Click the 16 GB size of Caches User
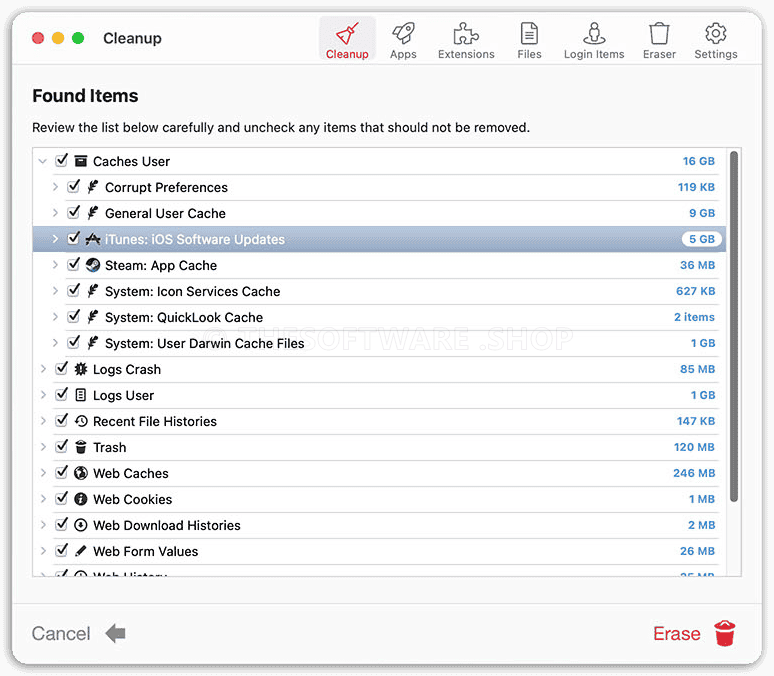Viewport: 774px width, 676px height. [698, 161]
